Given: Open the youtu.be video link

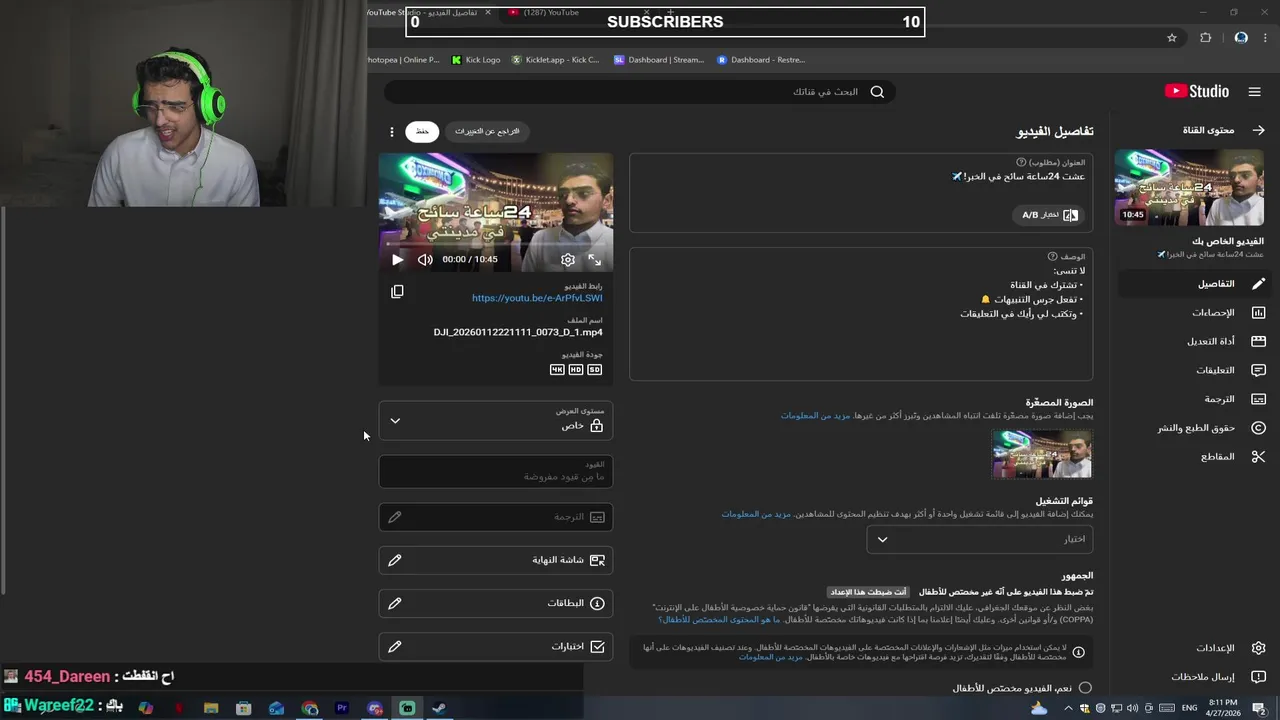Looking at the screenshot, I should click(x=537, y=298).
